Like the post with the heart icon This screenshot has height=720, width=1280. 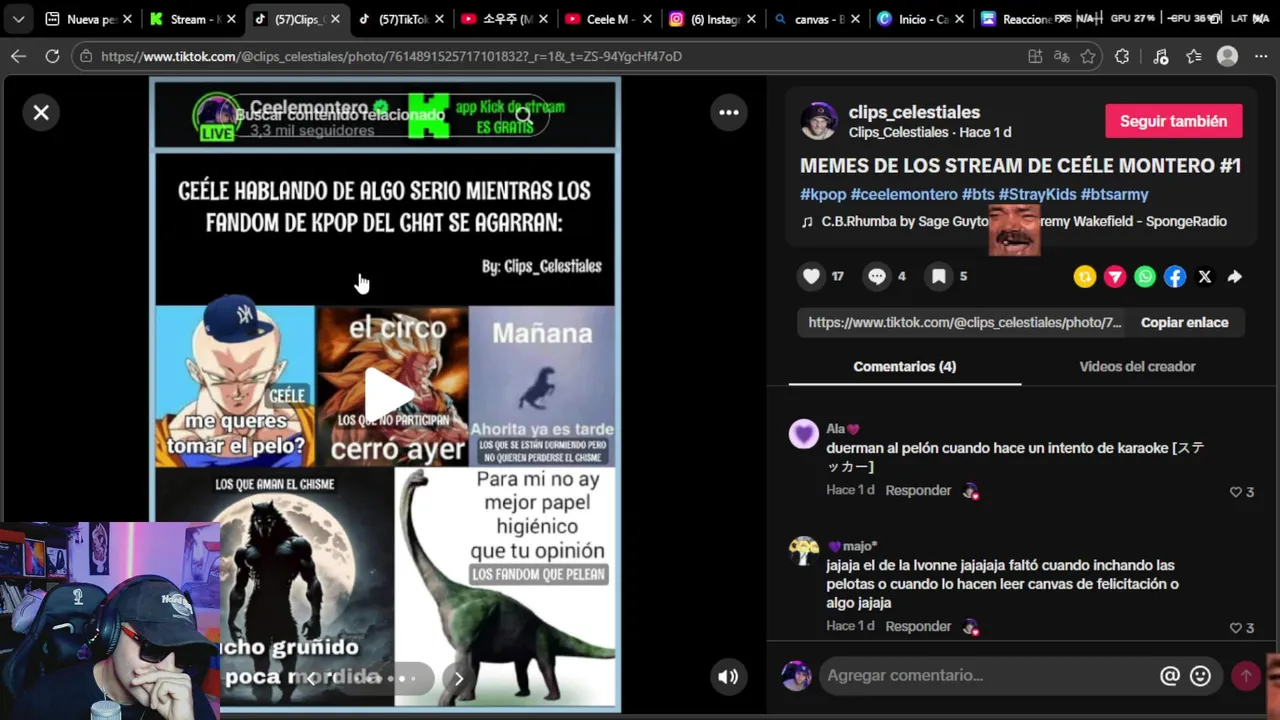(812, 276)
